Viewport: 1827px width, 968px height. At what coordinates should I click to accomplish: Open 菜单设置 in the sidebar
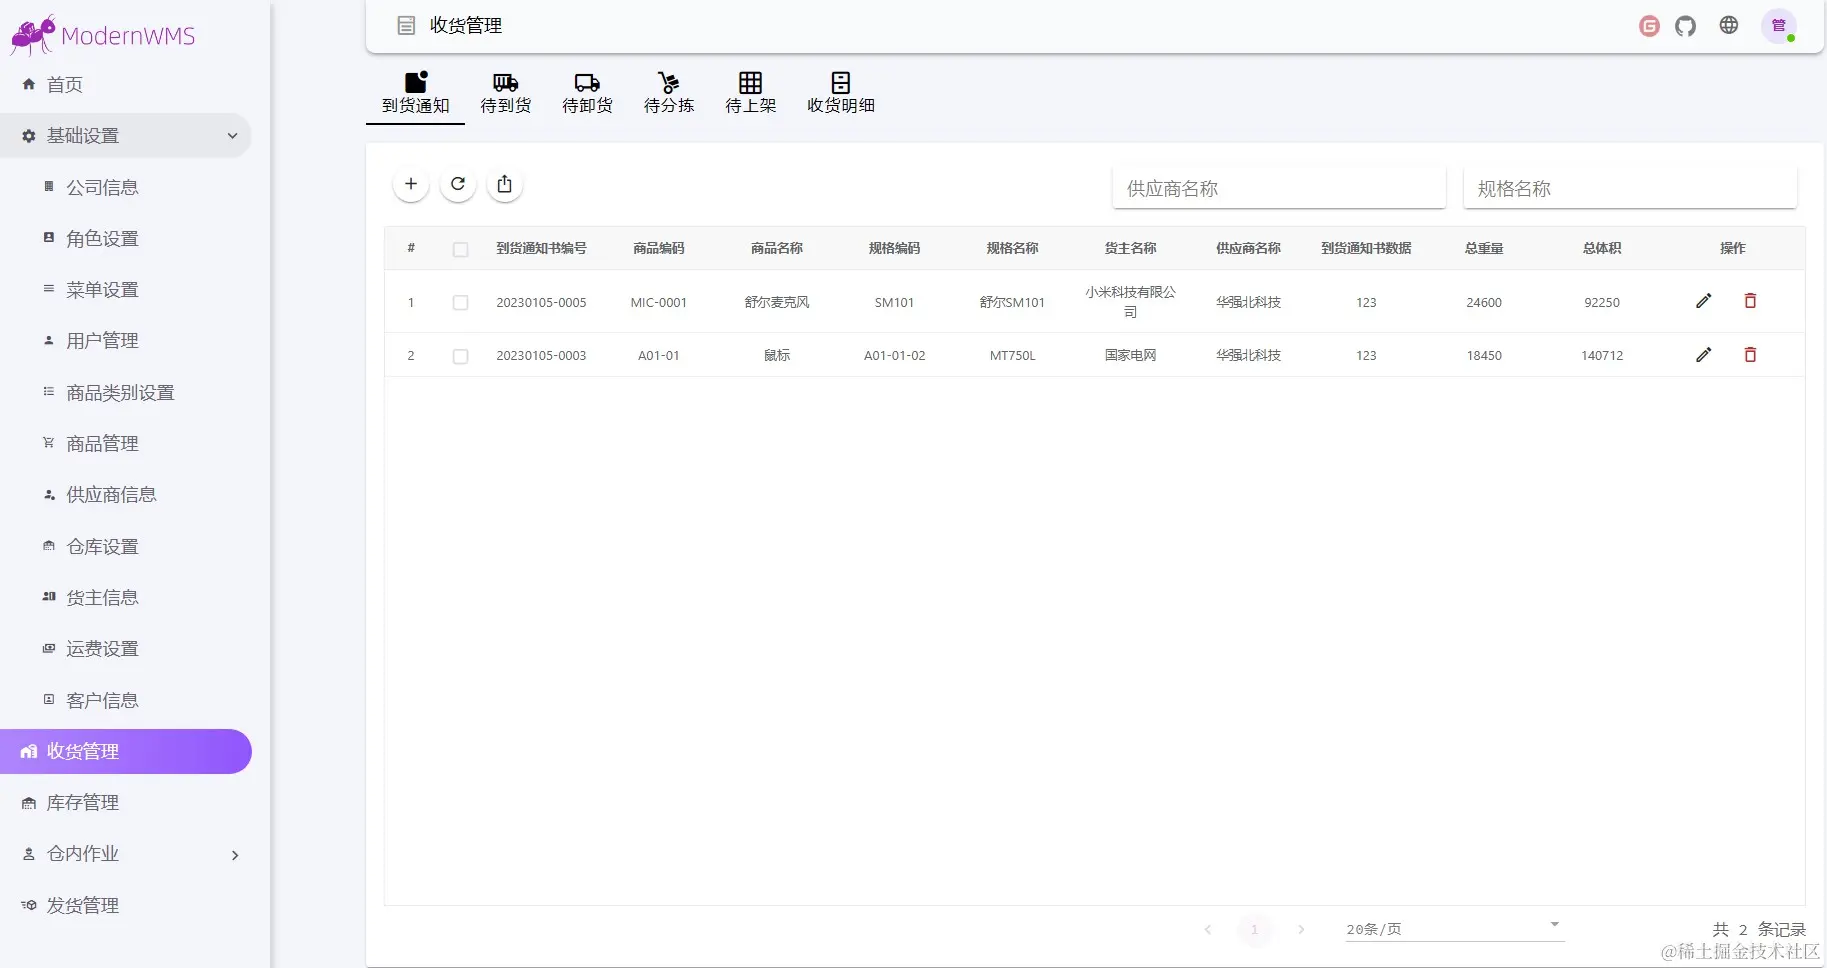click(x=102, y=290)
